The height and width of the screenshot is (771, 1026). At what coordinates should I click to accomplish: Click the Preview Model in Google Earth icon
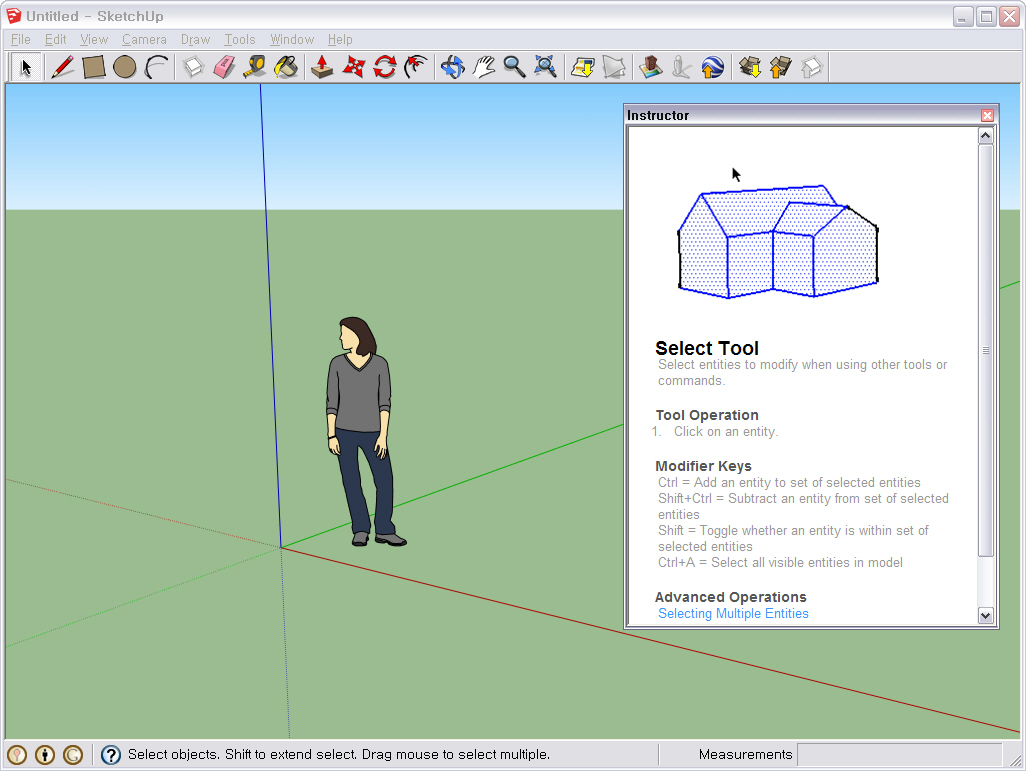[713, 67]
